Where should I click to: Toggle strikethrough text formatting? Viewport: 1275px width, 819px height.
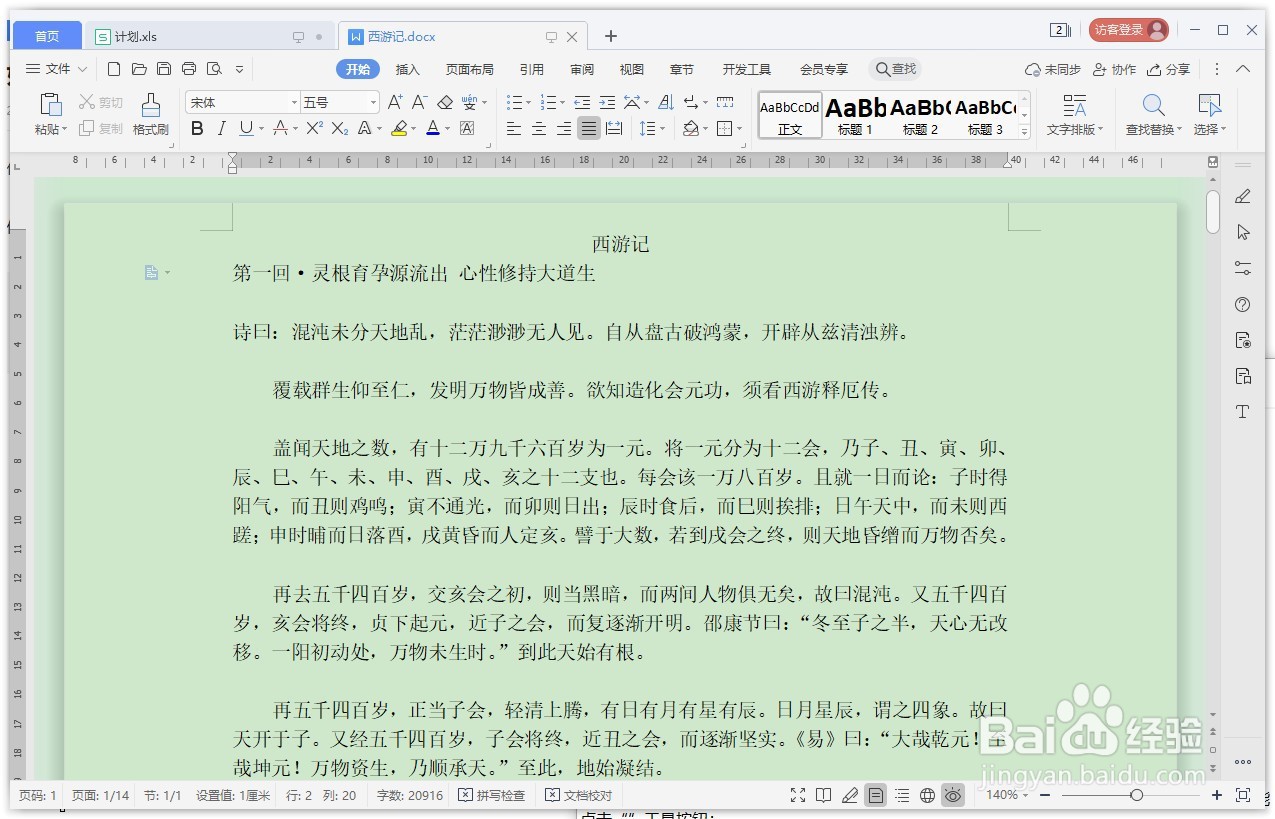pyautogui.click(x=280, y=128)
